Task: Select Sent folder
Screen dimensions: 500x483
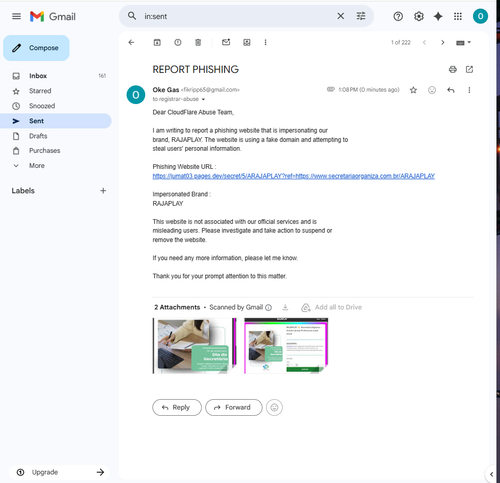Action: click(56, 121)
